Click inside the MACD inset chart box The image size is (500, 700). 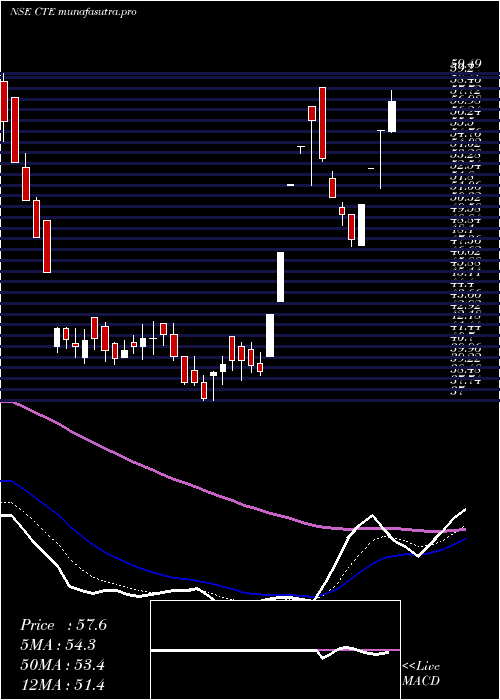275,650
